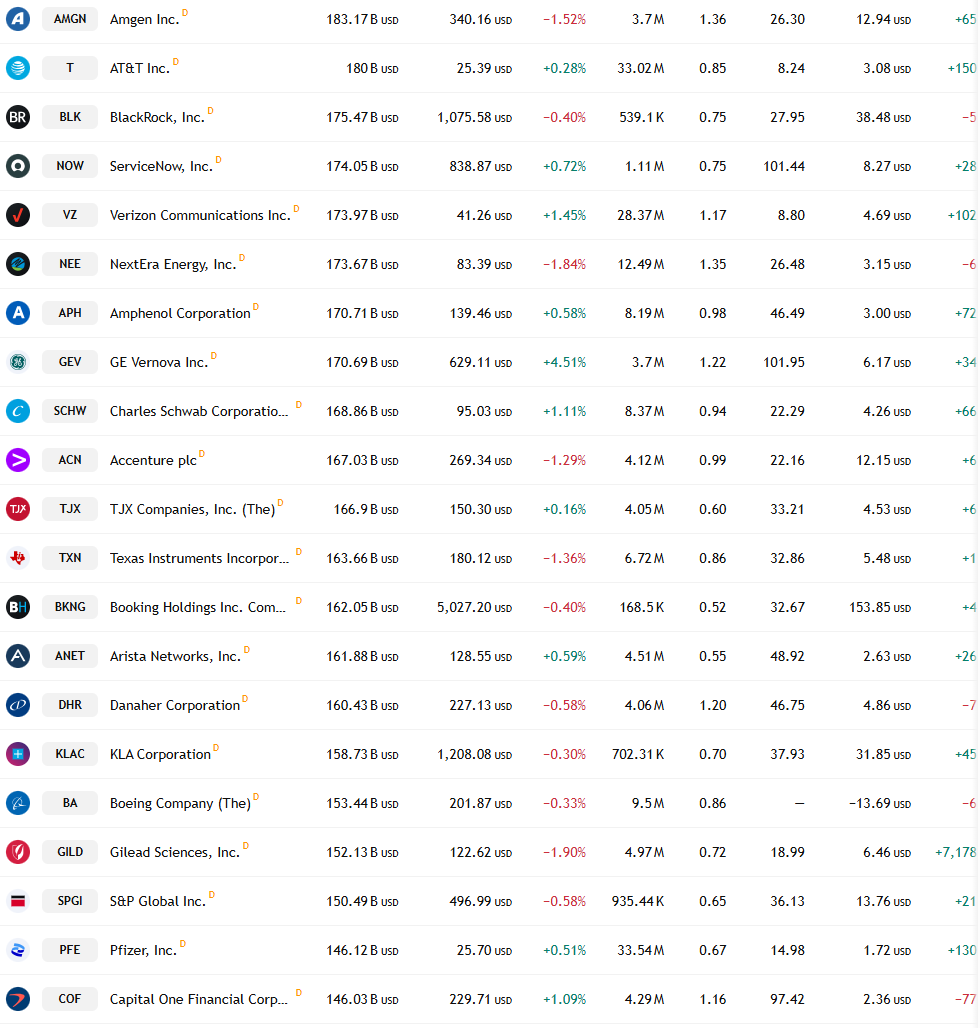Open the COF ticker button
The width and height of the screenshot is (980, 1028).
click(x=70, y=999)
